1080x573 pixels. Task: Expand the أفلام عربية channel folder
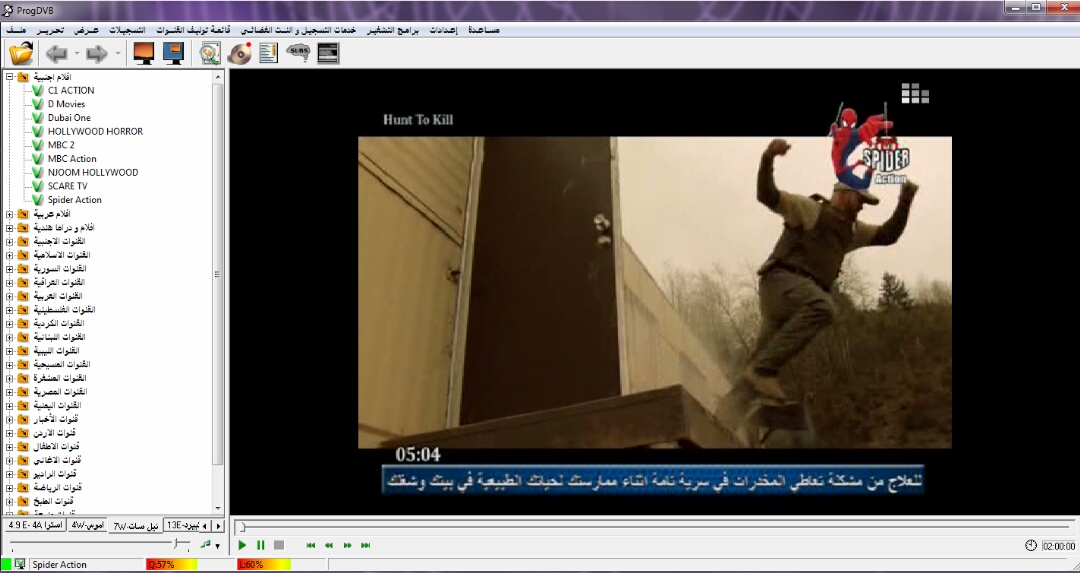click(x=9, y=214)
